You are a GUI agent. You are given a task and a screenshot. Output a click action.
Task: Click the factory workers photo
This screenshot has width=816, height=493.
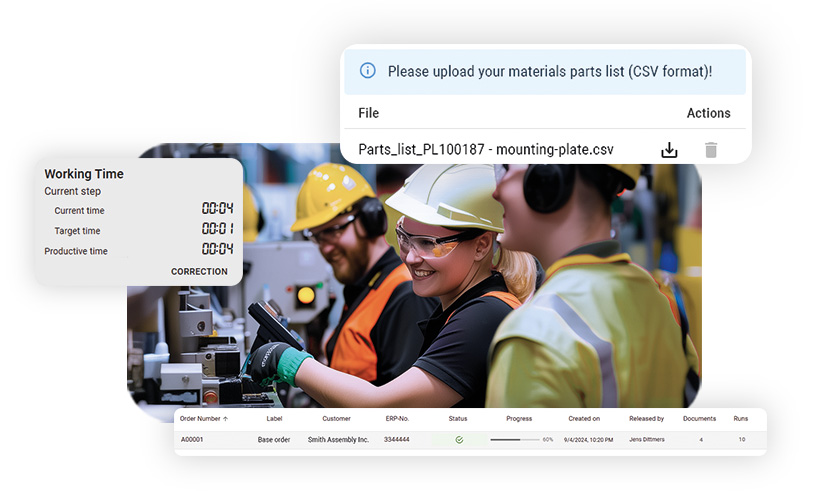pyautogui.click(x=414, y=284)
